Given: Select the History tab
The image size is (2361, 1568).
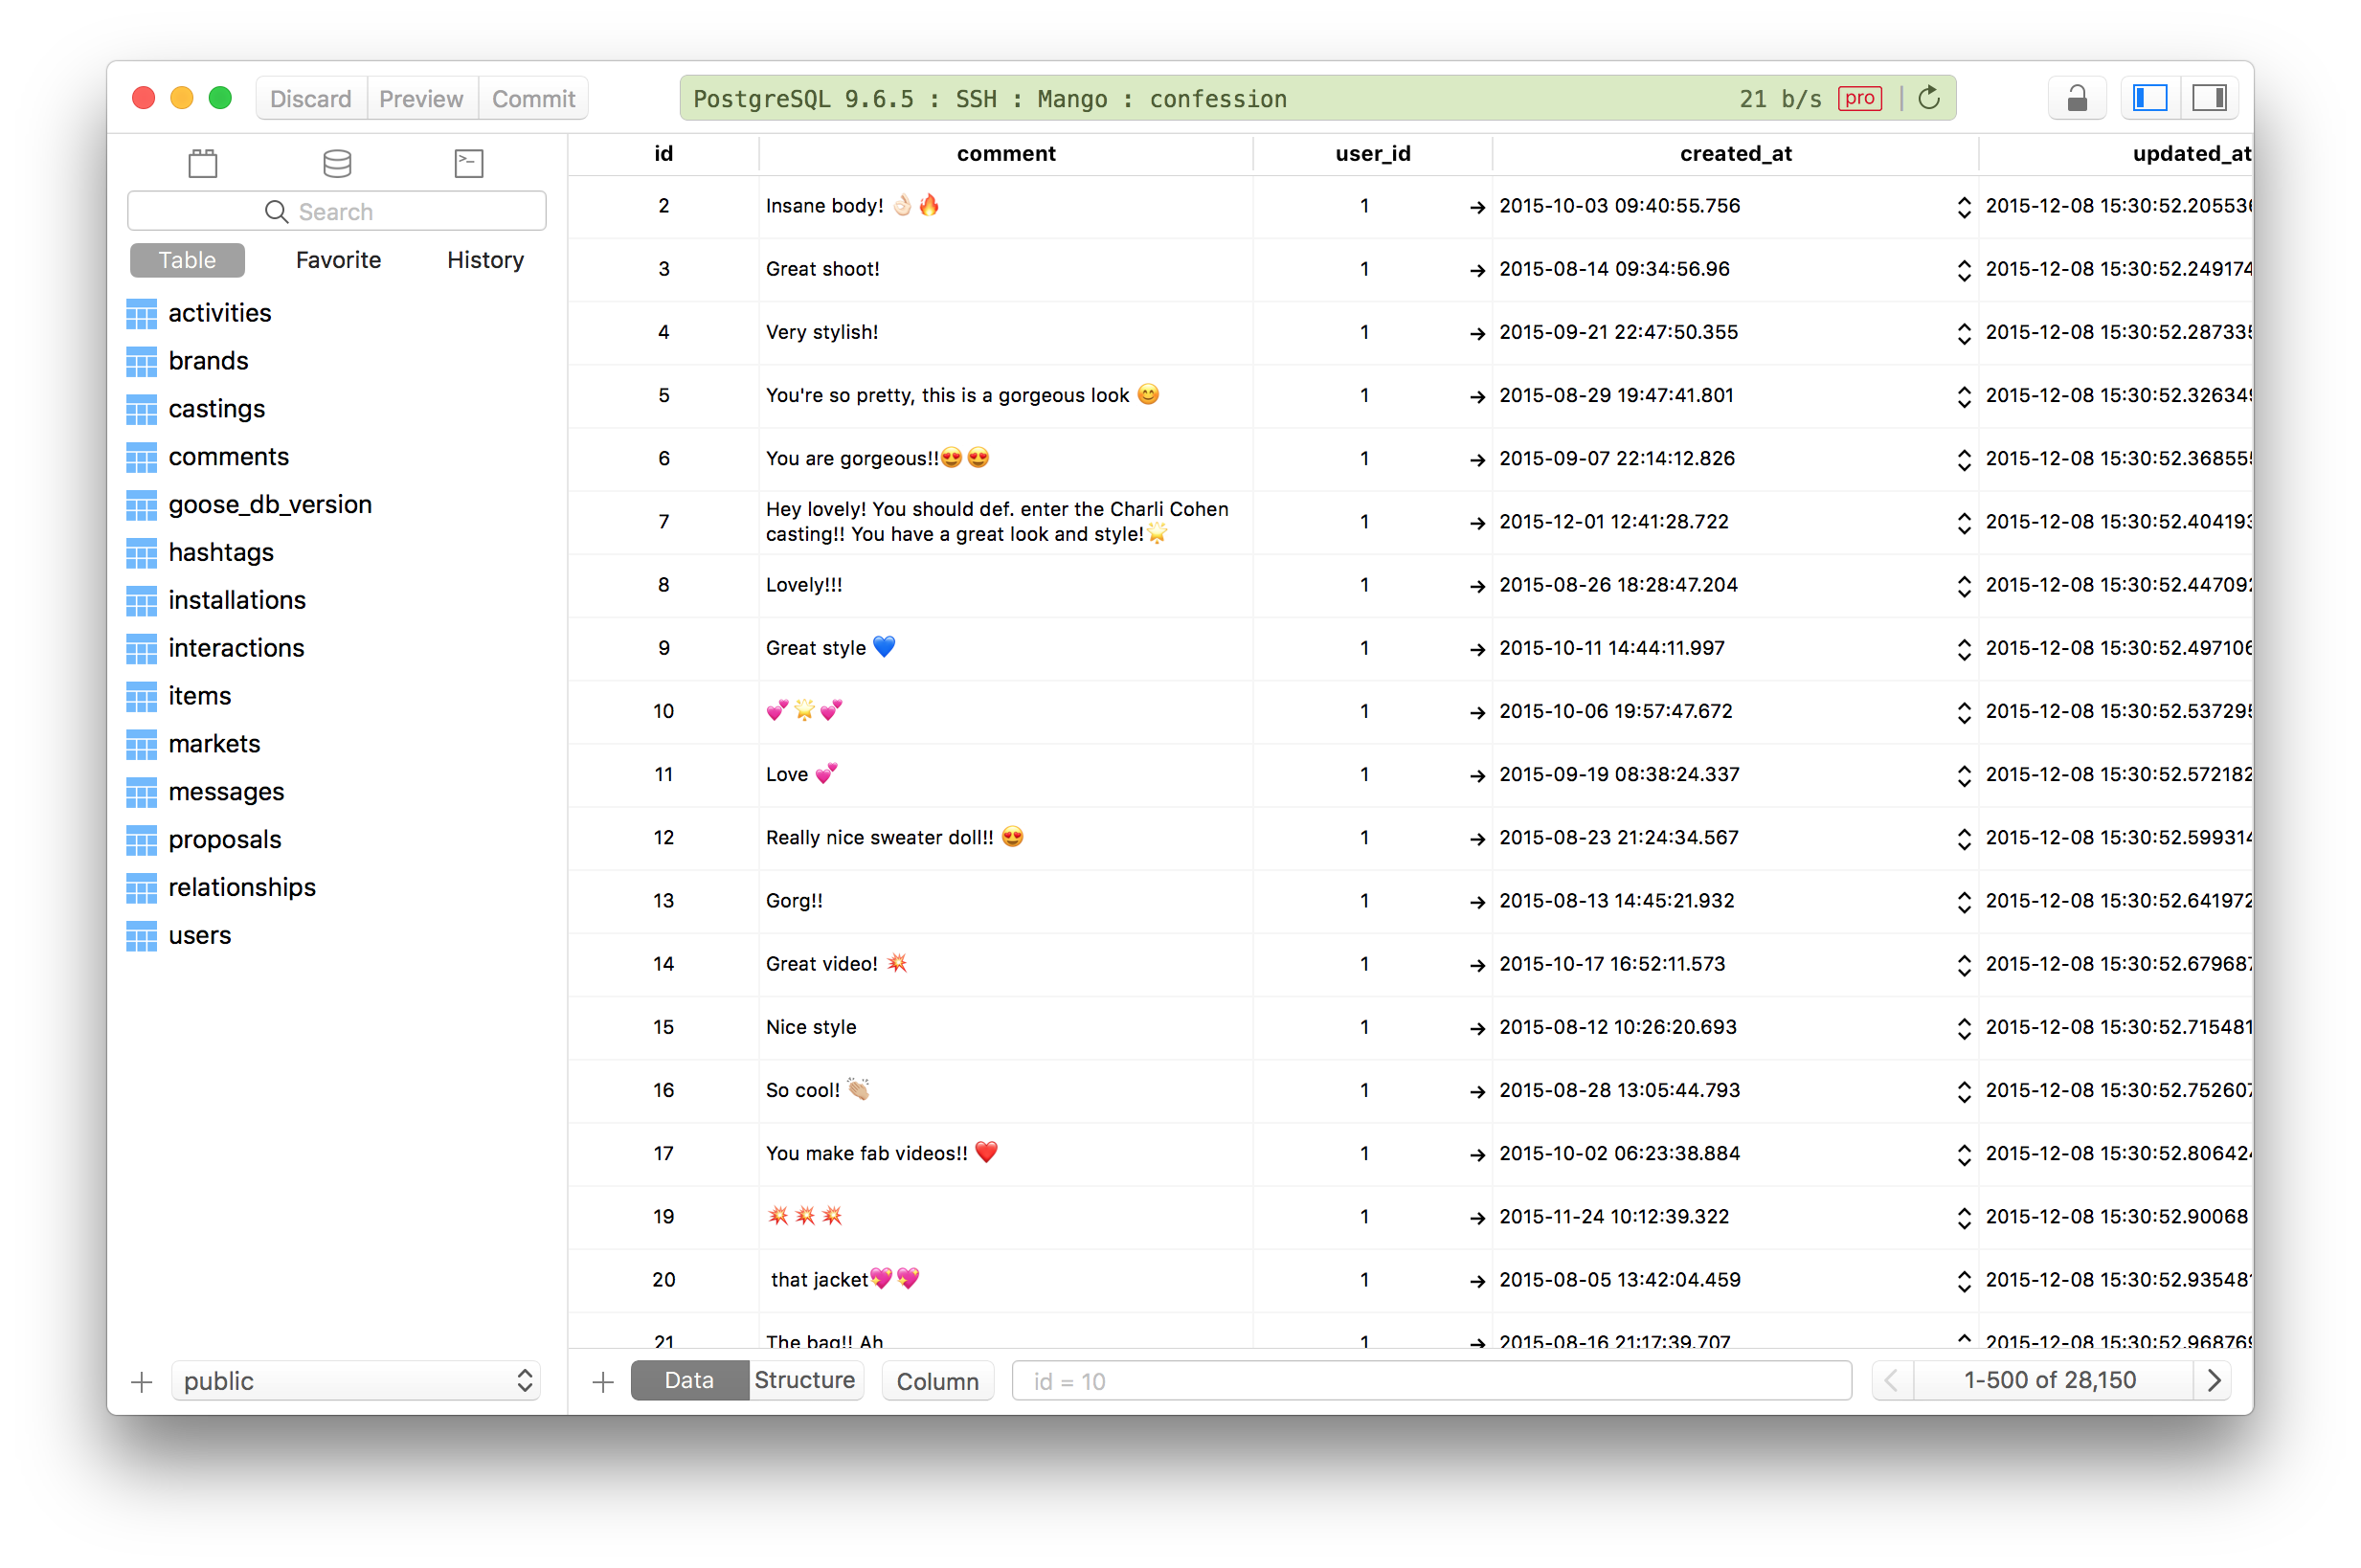Looking at the screenshot, I should pos(485,260).
